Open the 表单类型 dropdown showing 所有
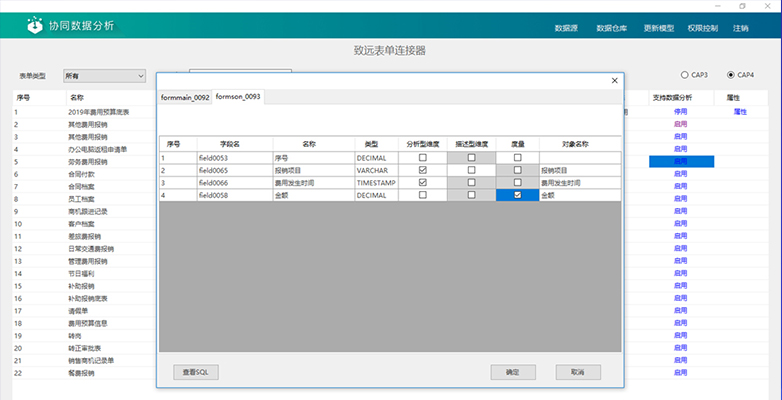The height and width of the screenshot is (400, 782). coord(104,76)
